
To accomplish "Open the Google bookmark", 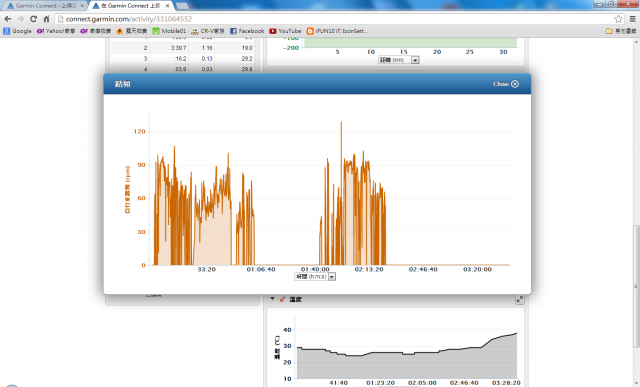I will click(18, 31).
